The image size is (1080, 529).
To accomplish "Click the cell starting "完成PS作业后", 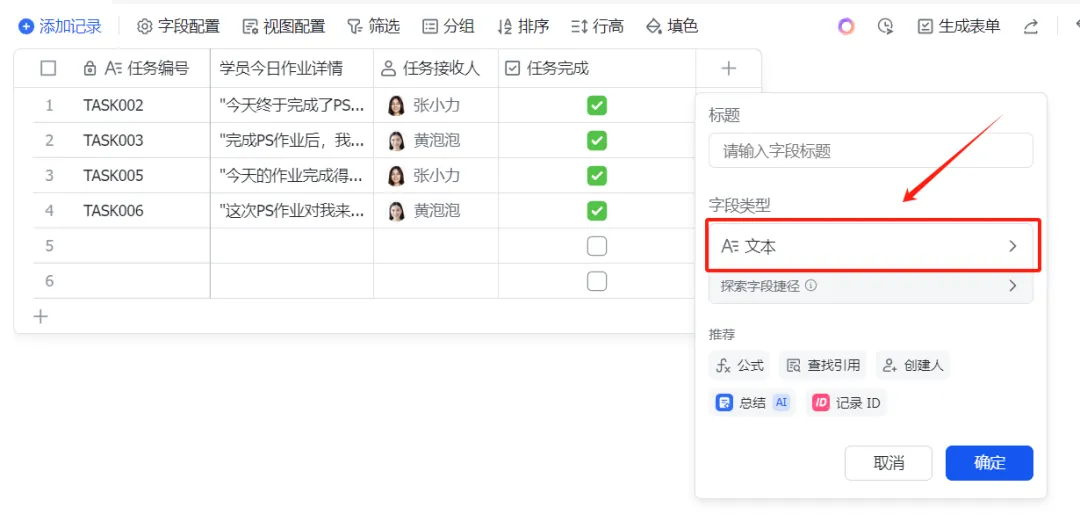I will (x=292, y=141).
